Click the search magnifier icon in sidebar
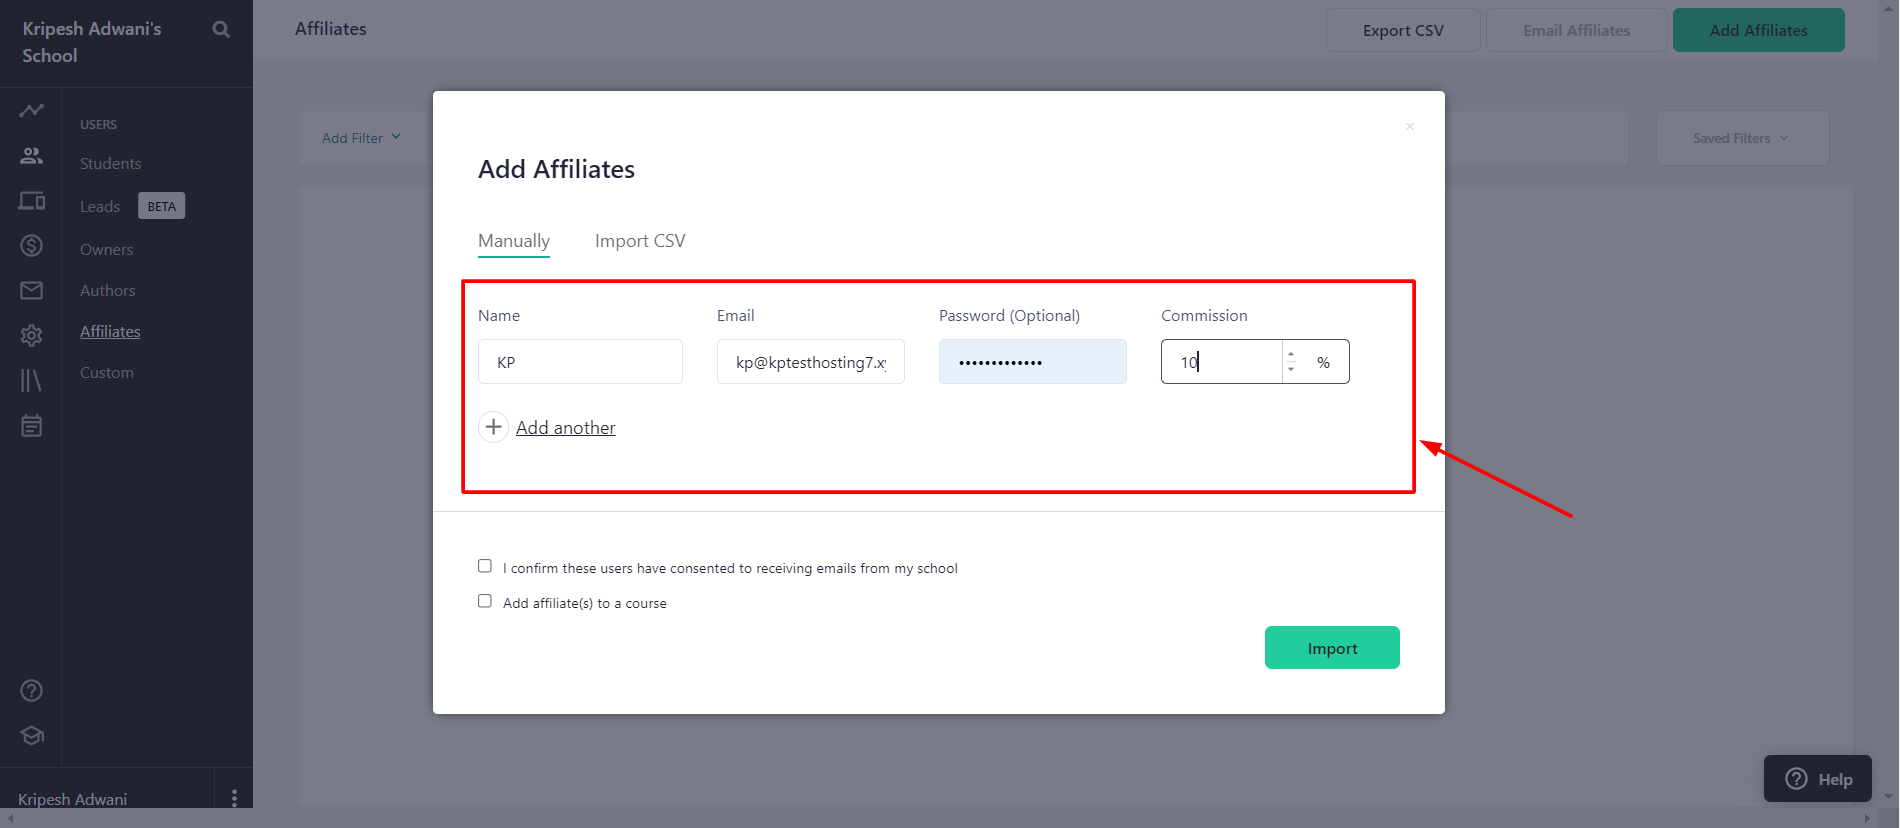The width and height of the screenshot is (1900, 828). (x=221, y=30)
